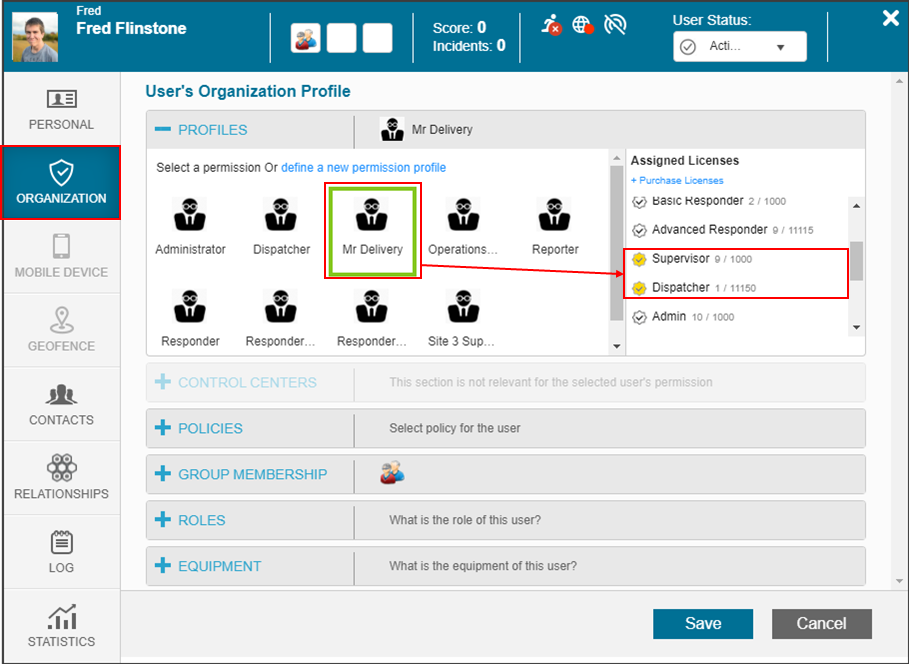This screenshot has width=909, height=664.
Task: Click the Save button
Action: coord(702,623)
